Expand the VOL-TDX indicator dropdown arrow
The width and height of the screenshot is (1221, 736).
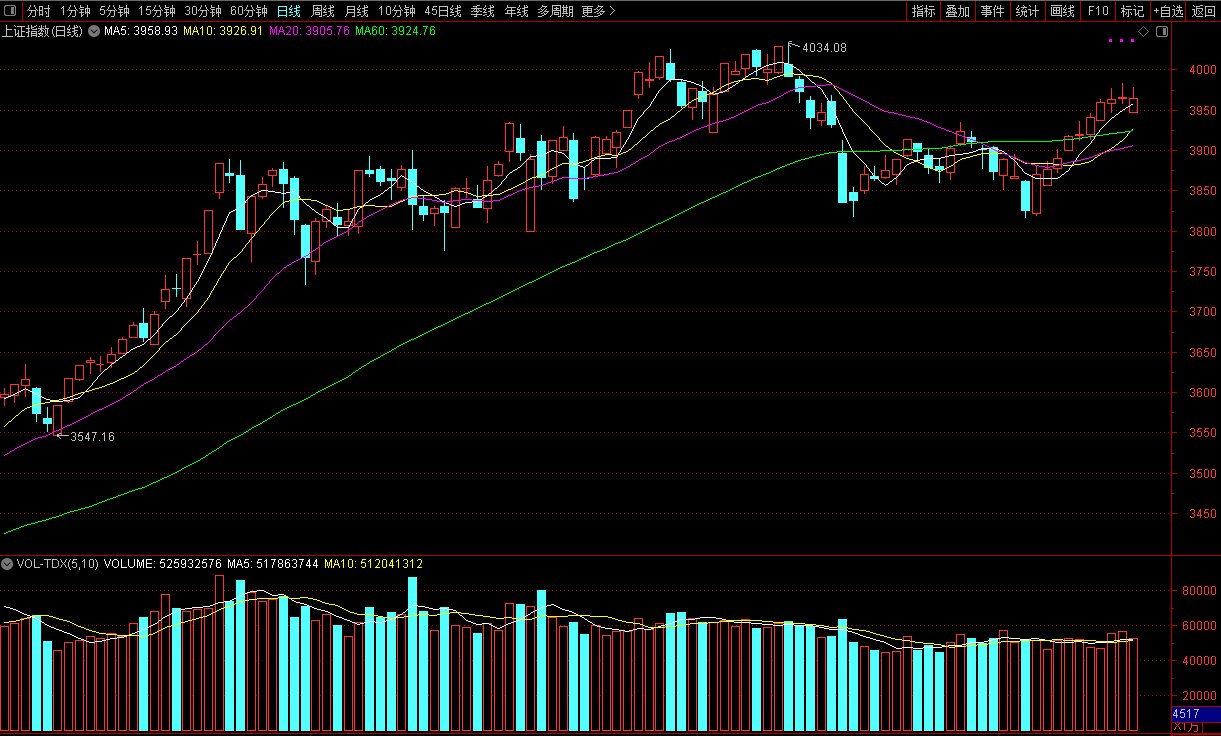point(9,564)
